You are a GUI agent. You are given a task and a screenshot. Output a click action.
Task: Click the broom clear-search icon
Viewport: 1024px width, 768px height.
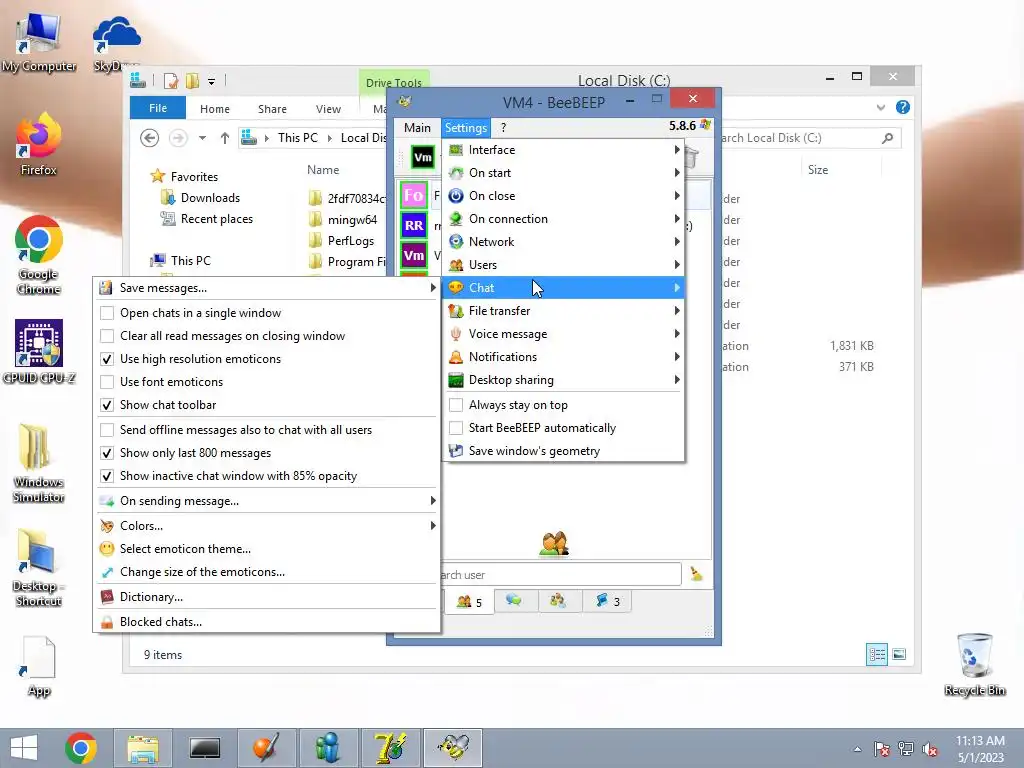point(696,574)
